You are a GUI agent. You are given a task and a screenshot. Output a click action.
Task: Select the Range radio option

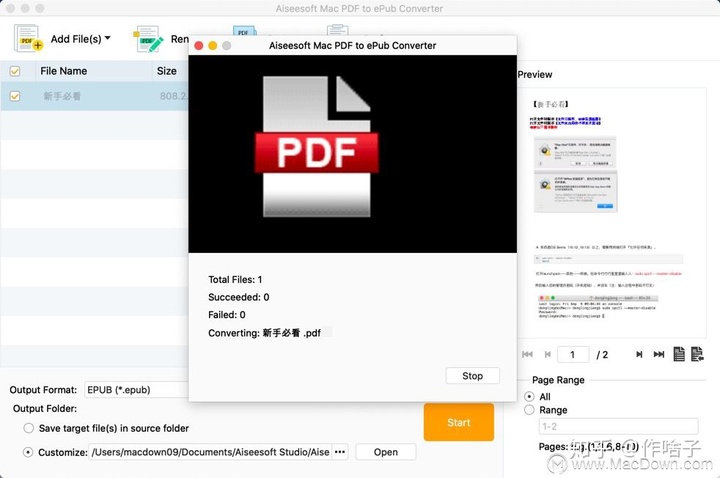[529, 410]
